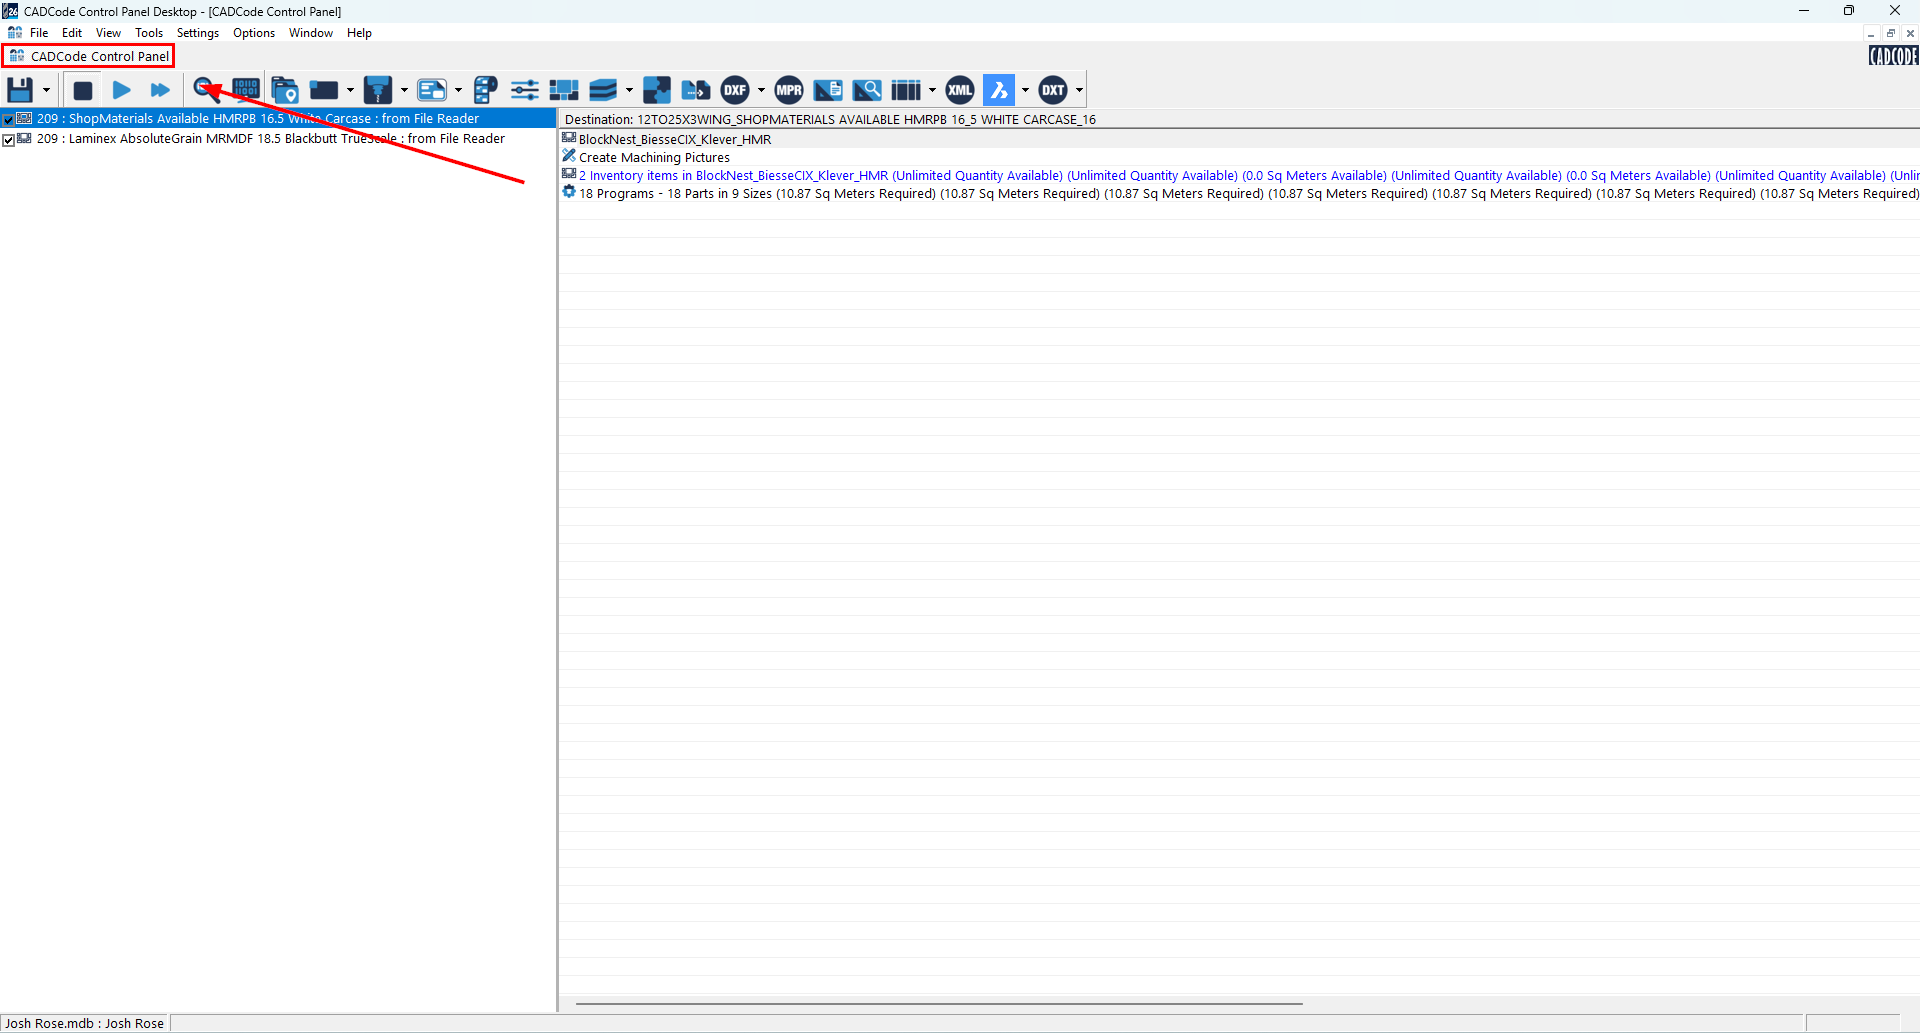This screenshot has height=1033, width=1920.
Task: Click the fast-forward double arrow button
Action: coord(160,90)
